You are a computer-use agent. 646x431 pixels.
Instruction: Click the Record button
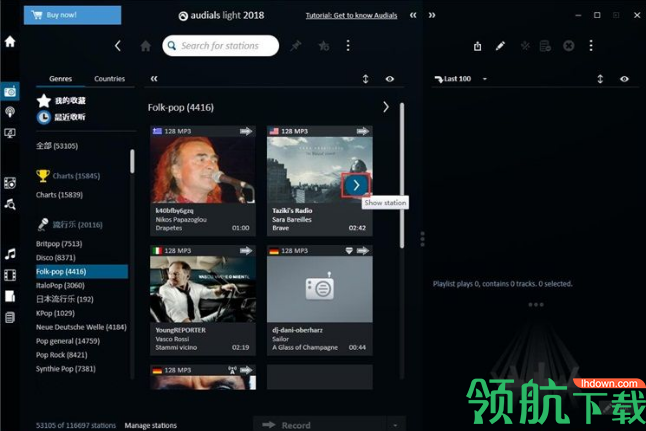click(x=319, y=424)
